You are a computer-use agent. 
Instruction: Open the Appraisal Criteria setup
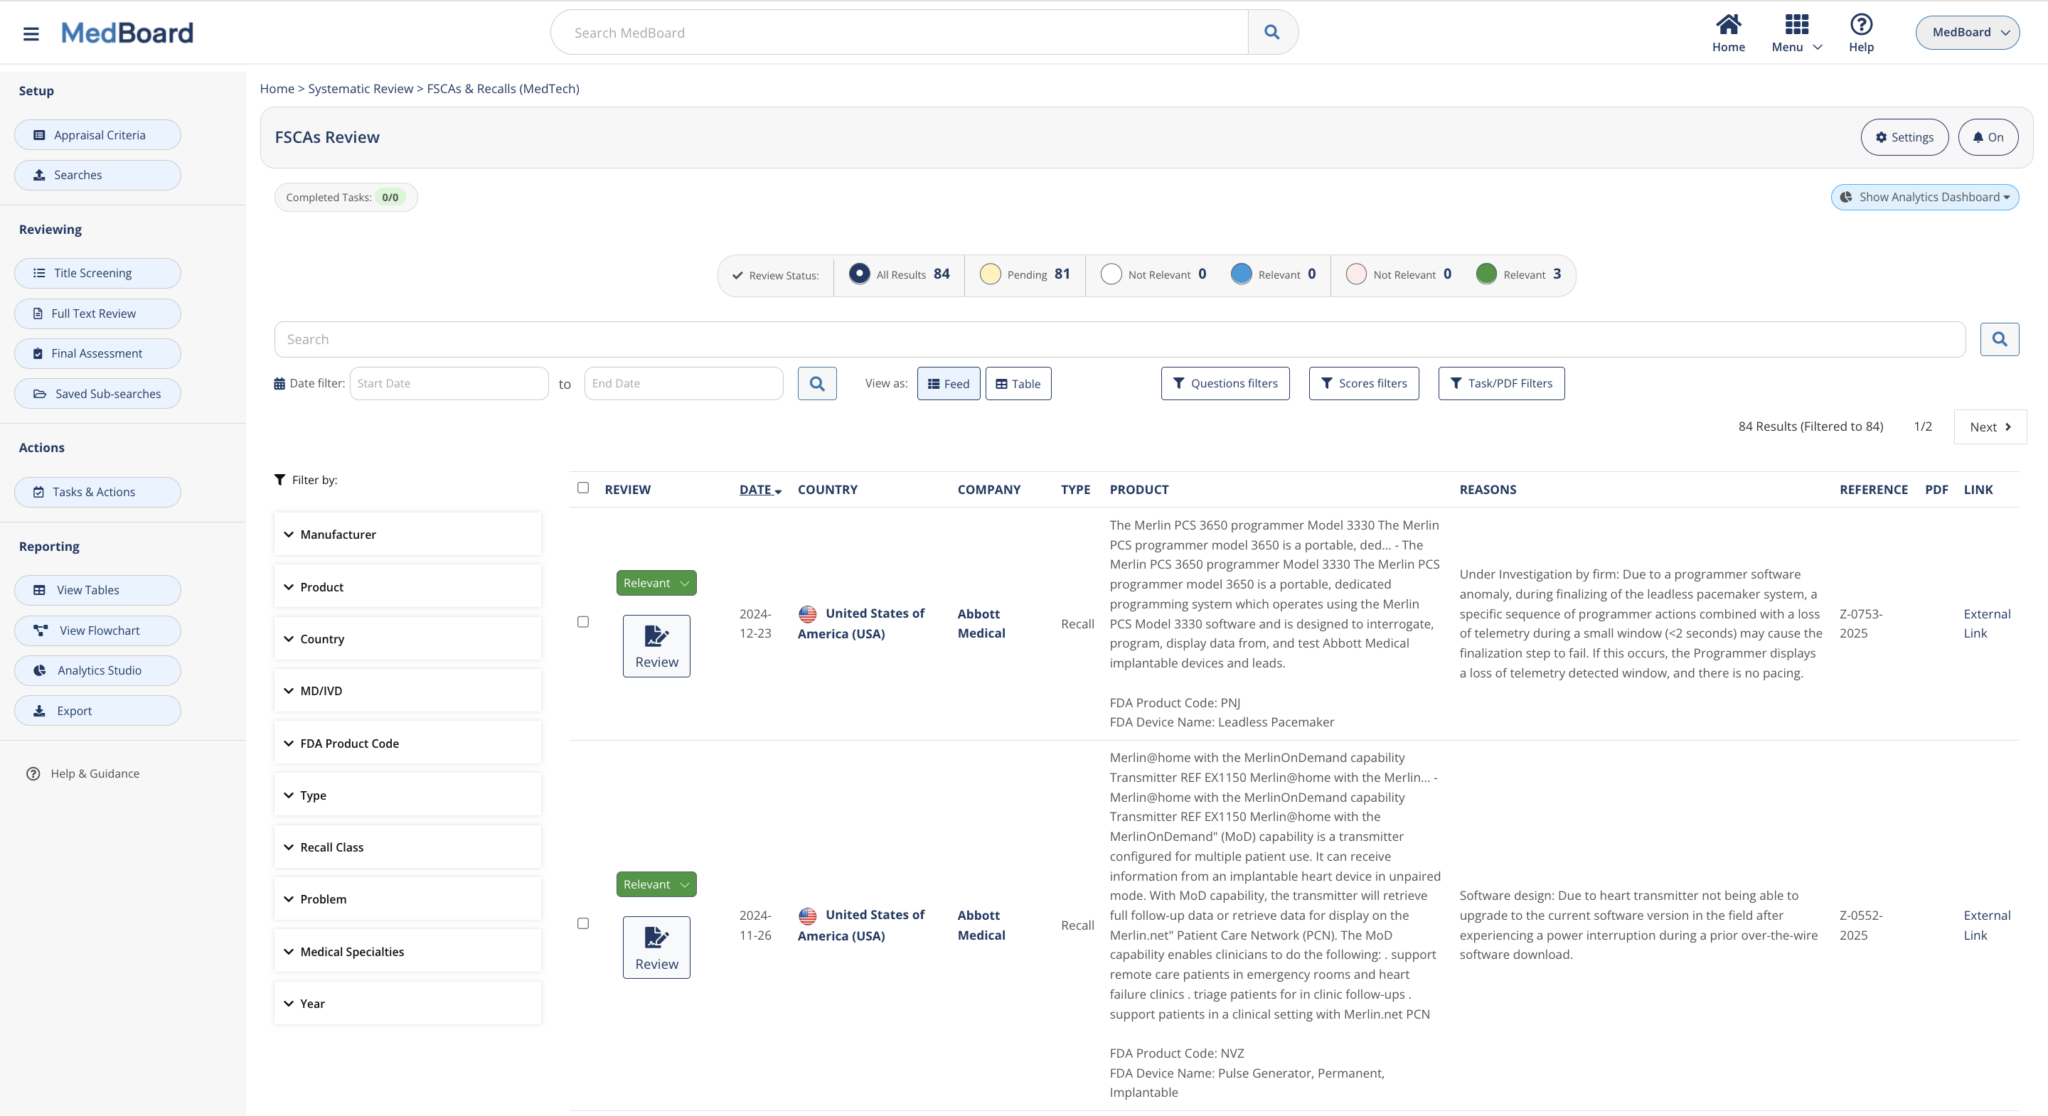point(97,134)
